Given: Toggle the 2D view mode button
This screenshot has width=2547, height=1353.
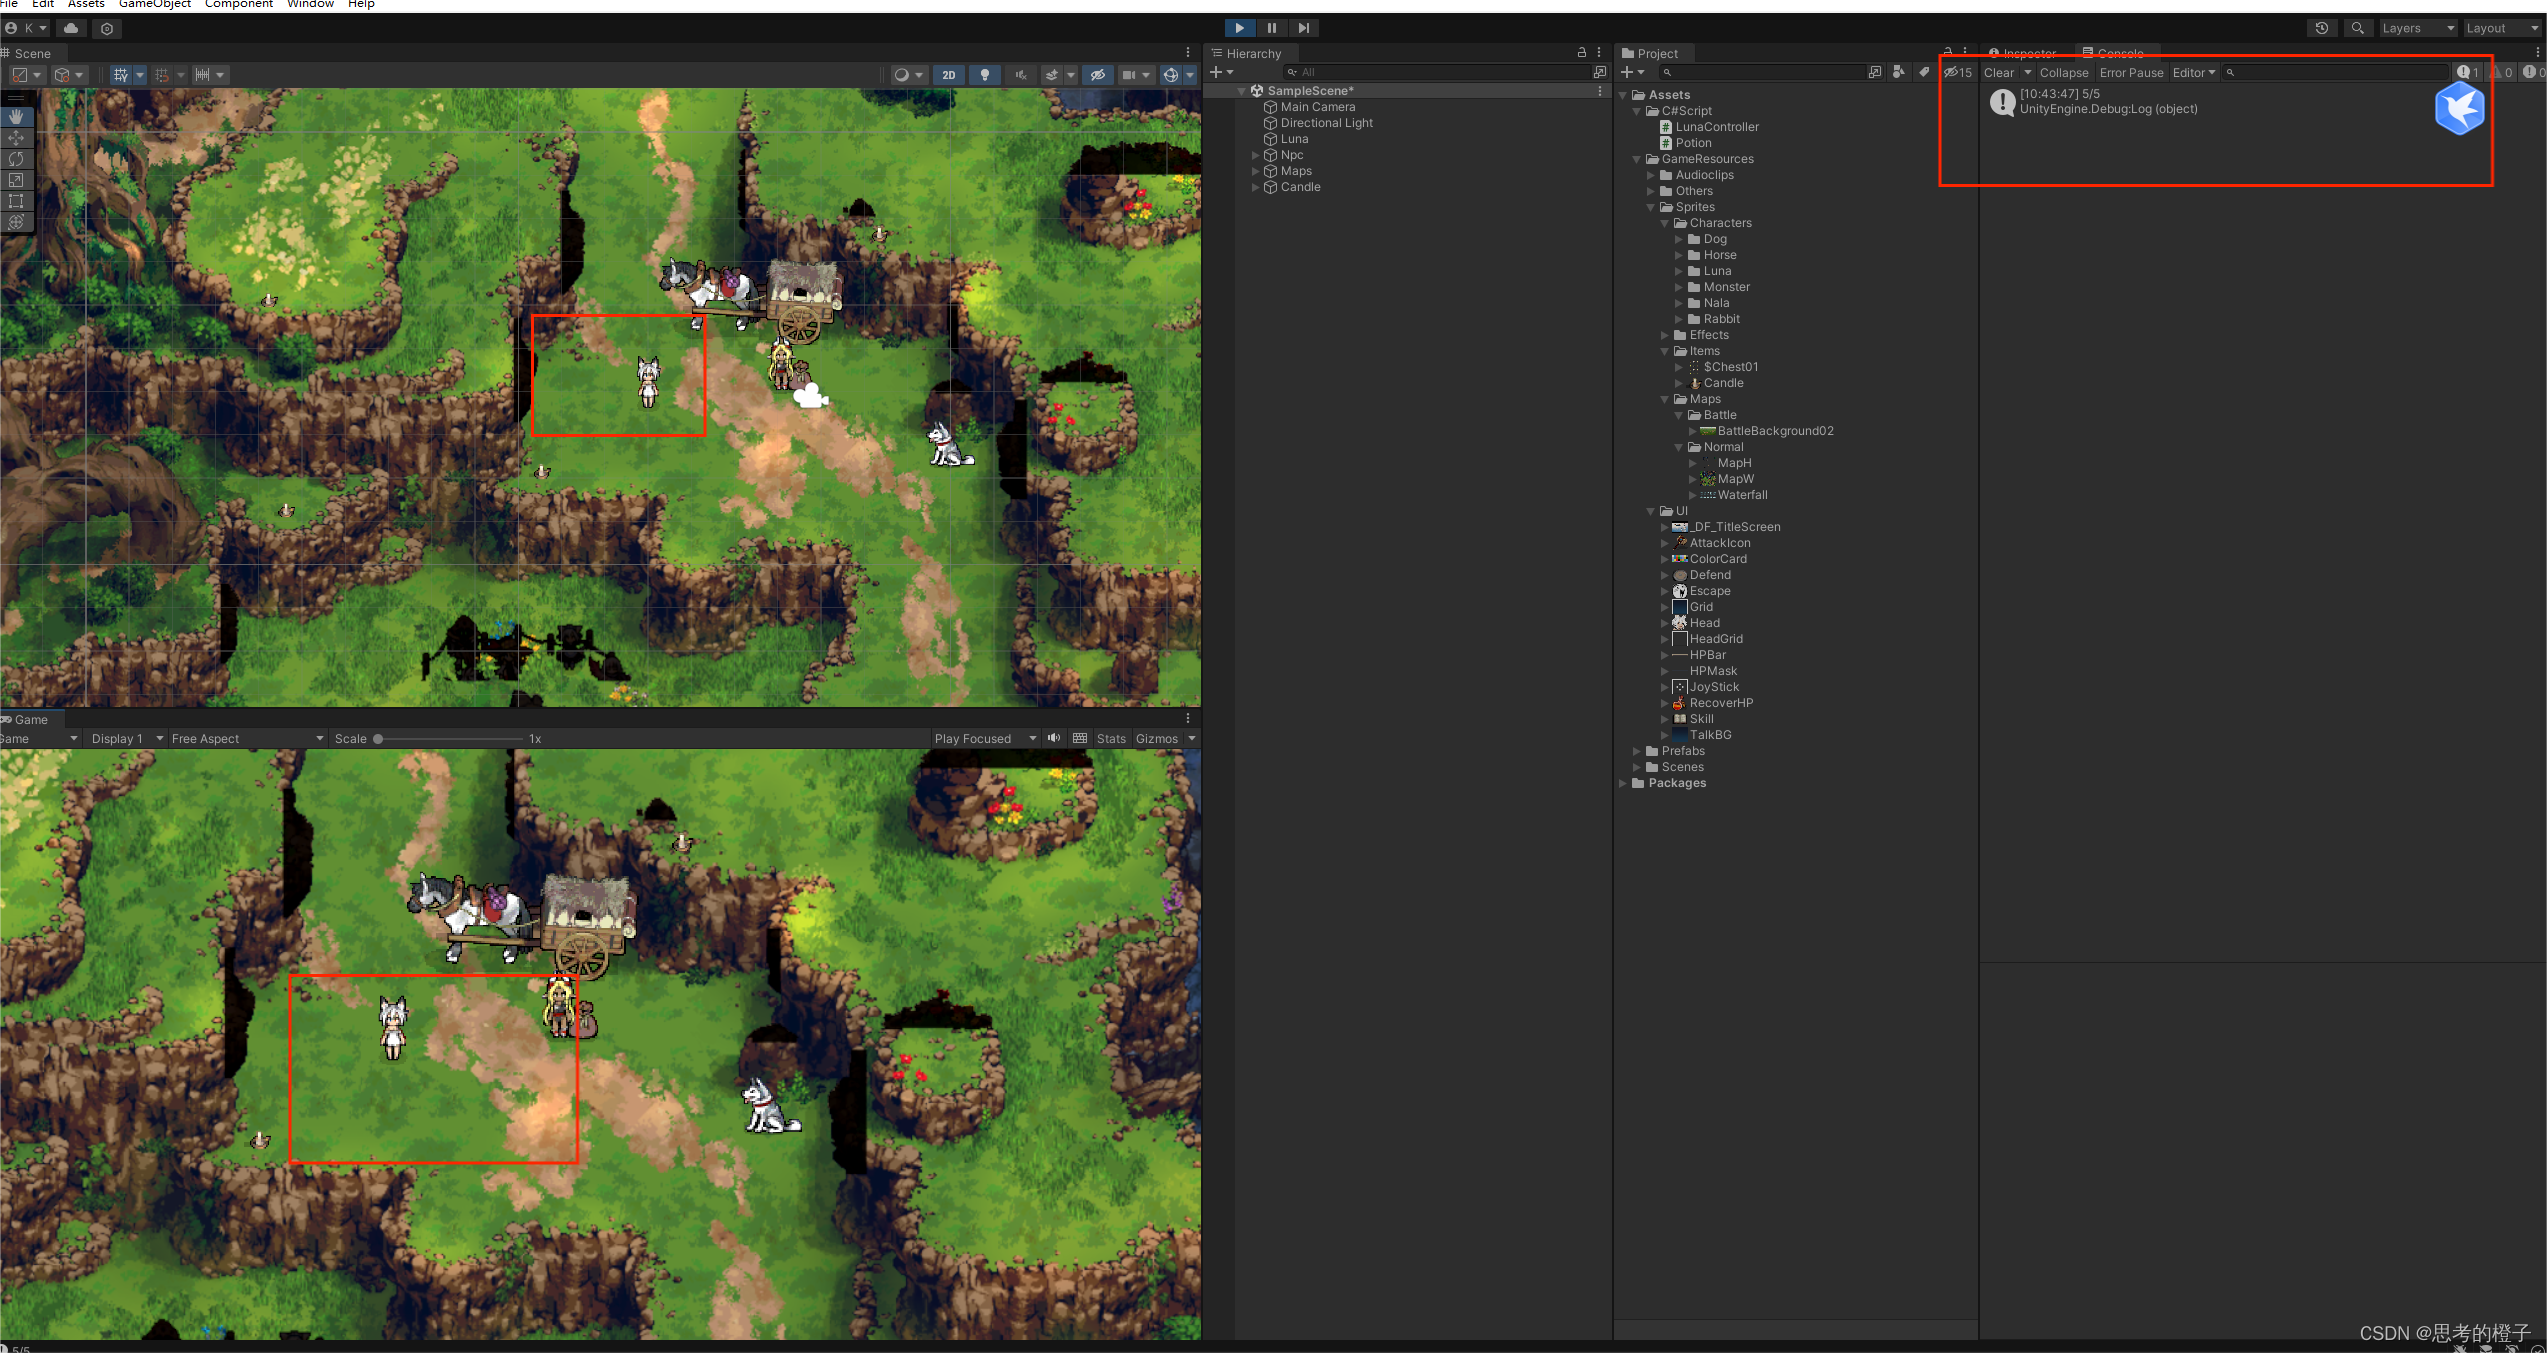Looking at the screenshot, I should (x=948, y=75).
